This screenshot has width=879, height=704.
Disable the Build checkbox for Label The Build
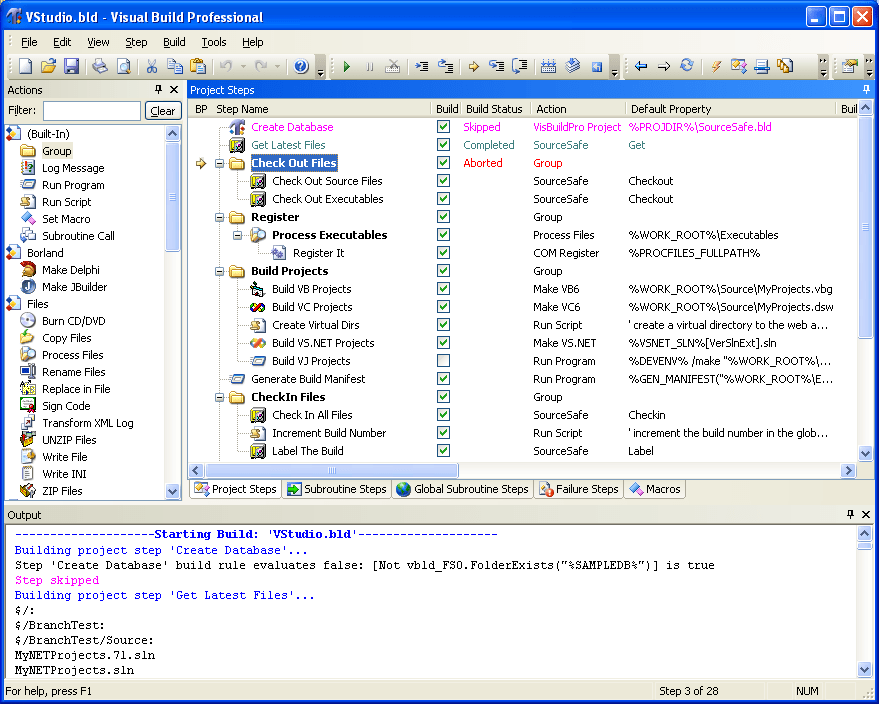click(443, 451)
